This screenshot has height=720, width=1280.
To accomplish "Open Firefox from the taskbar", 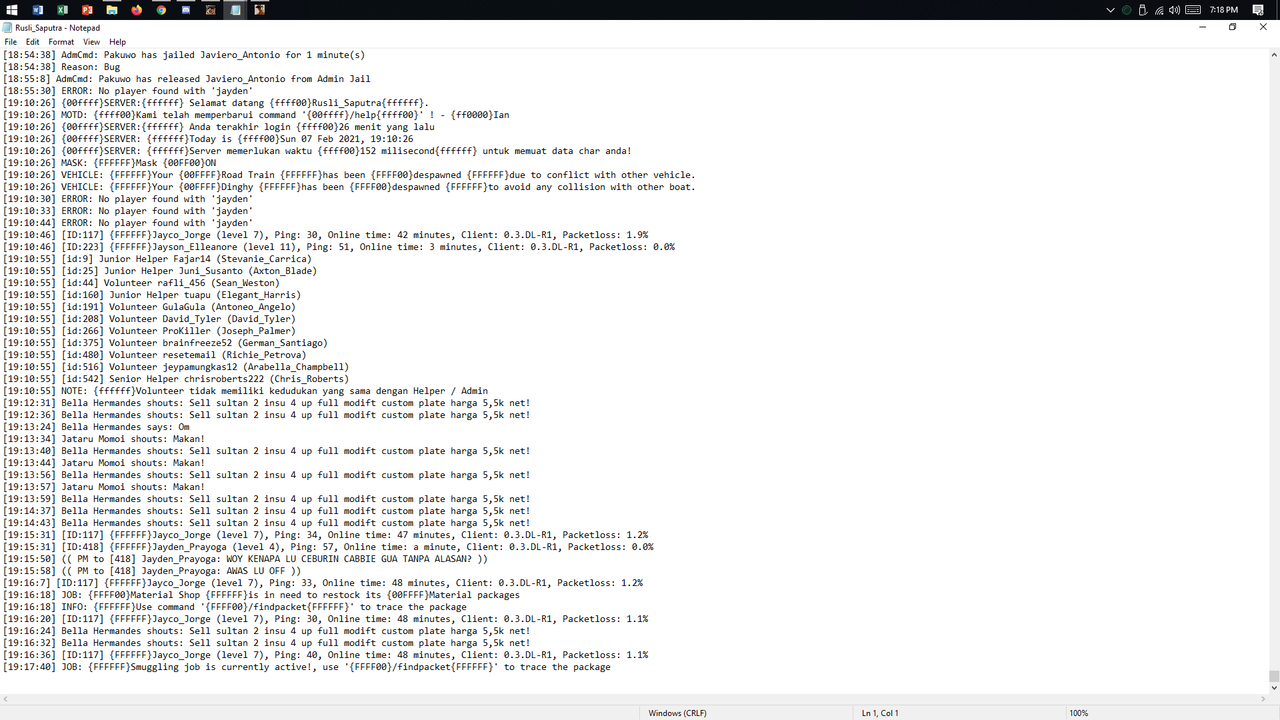I will pos(136,9).
